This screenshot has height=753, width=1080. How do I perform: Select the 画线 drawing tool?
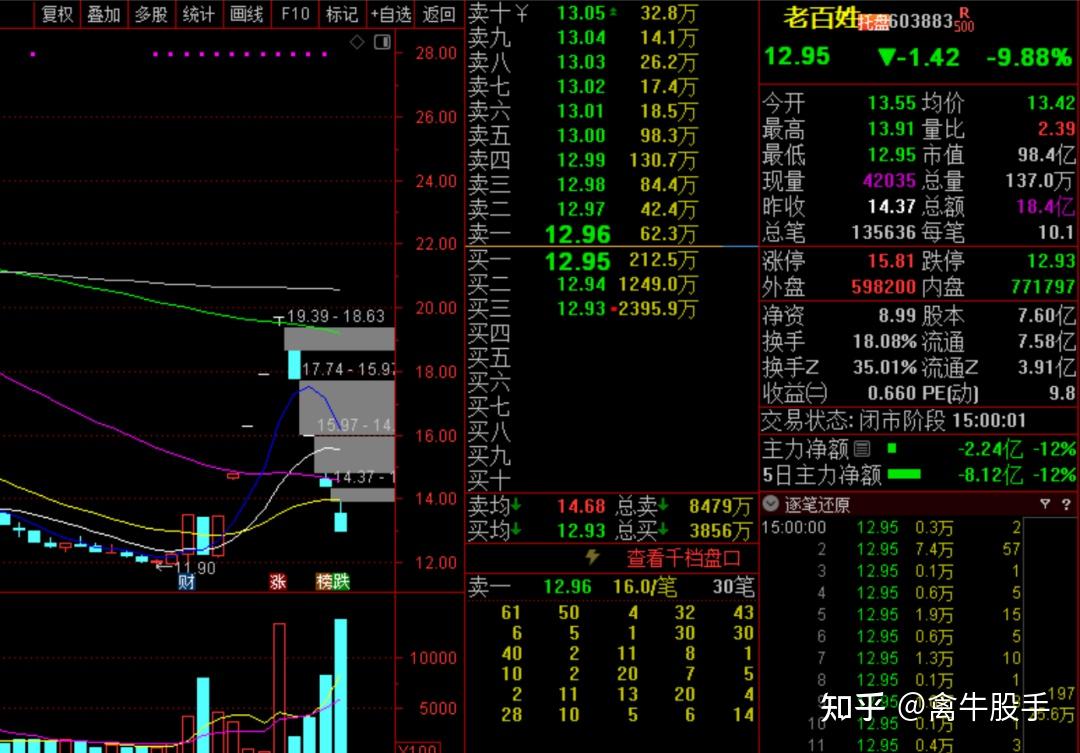point(246,14)
